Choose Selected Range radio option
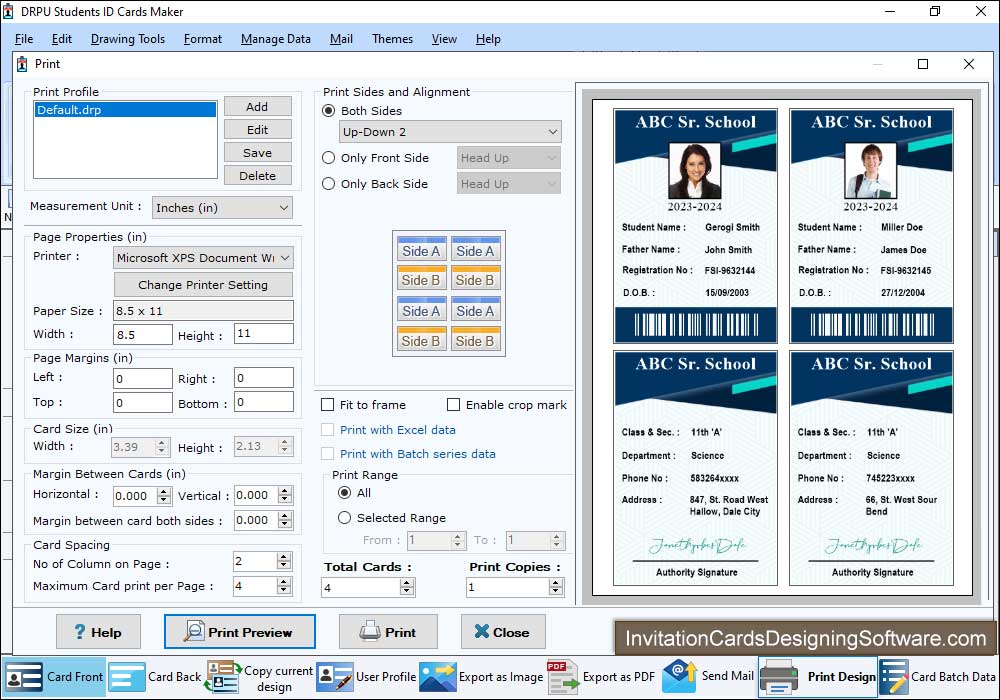 pyautogui.click(x=344, y=518)
